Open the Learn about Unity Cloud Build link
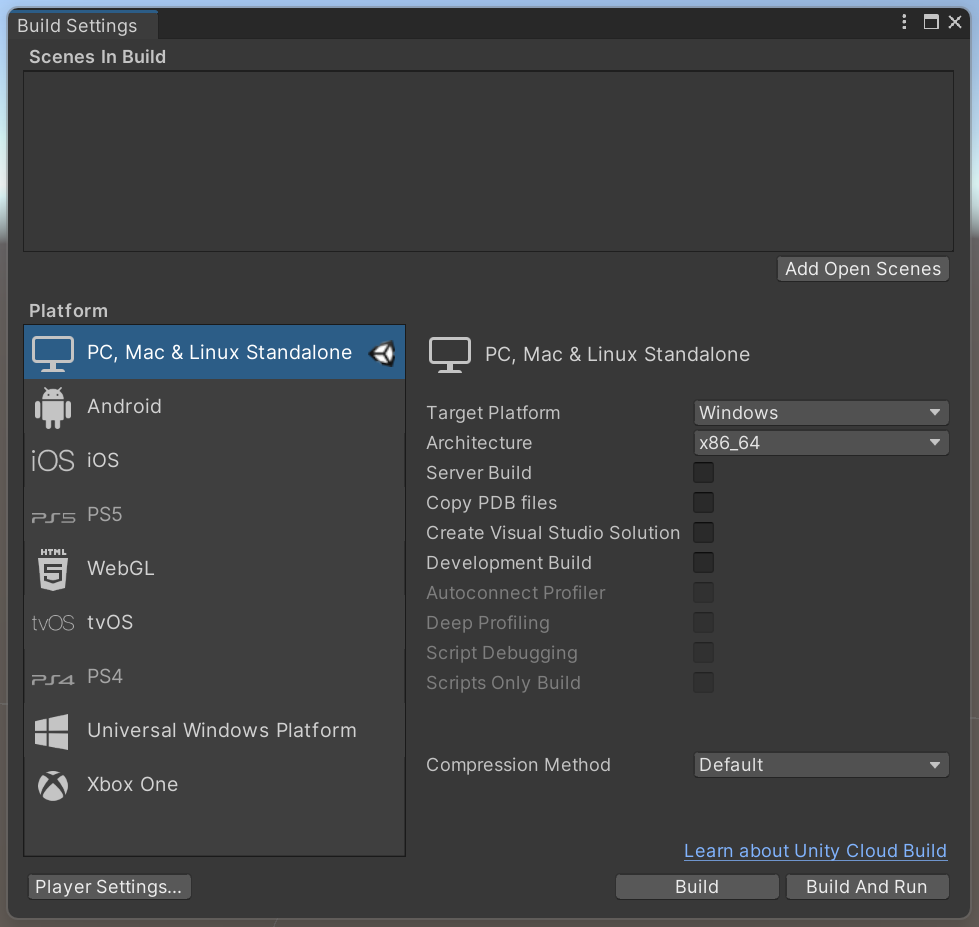 coord(815,851)
